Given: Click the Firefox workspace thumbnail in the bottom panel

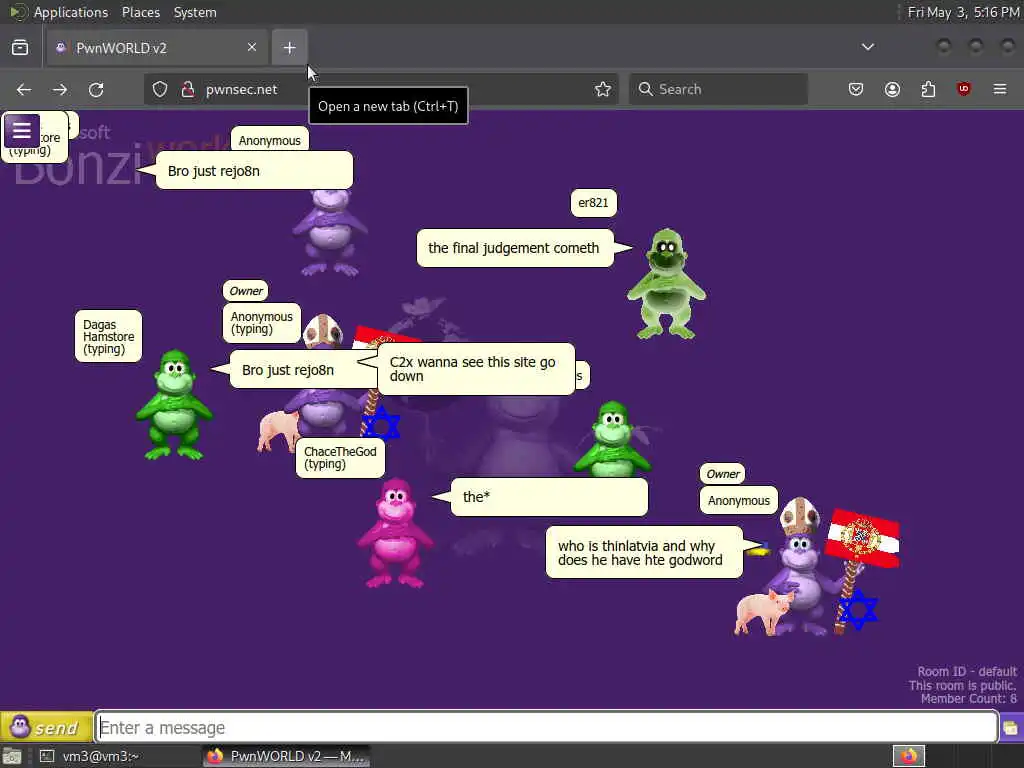Looking at the screenshot, I should pyautogui.click(x=909, y=756).
